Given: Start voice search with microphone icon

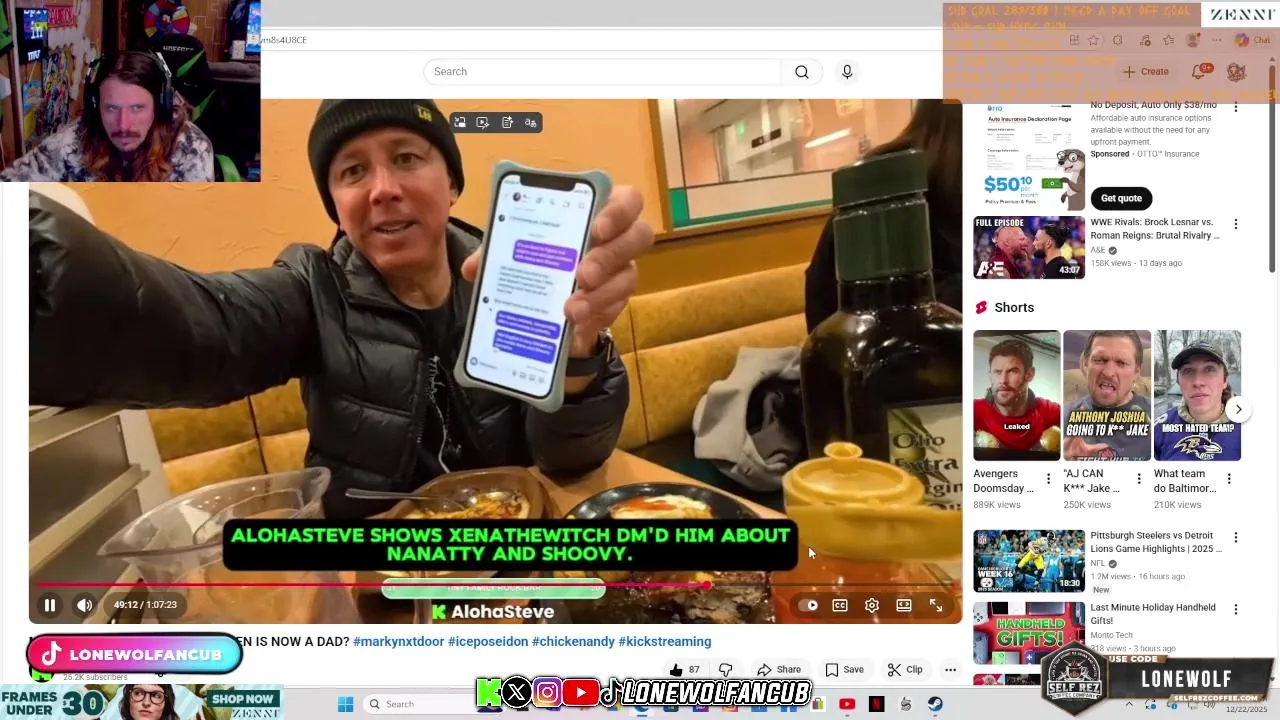Looking at the screenshot, I should (847, 72).
